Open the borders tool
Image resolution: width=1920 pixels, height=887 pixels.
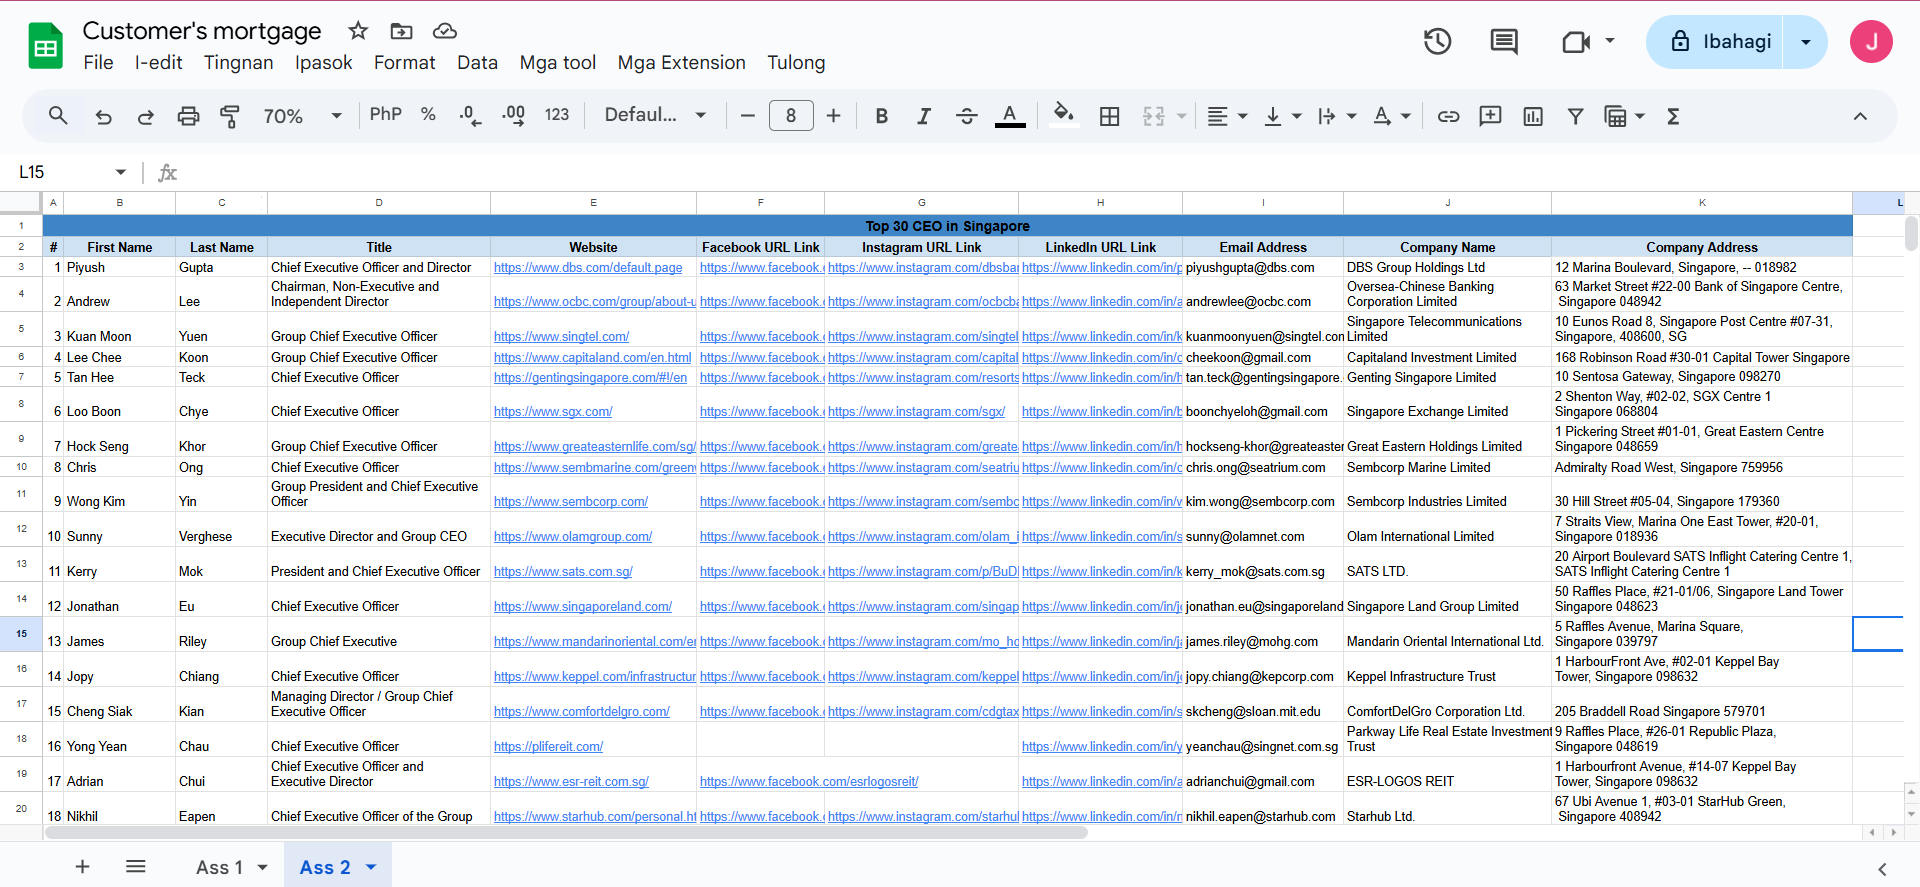pyautogui.click(x=1109, y=116)
